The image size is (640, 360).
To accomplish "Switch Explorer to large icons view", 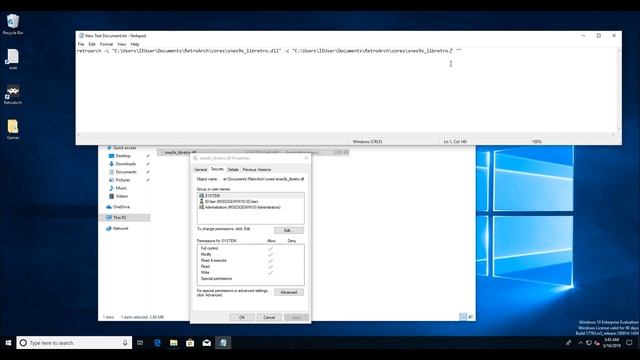I will click(x=471, y=317).
